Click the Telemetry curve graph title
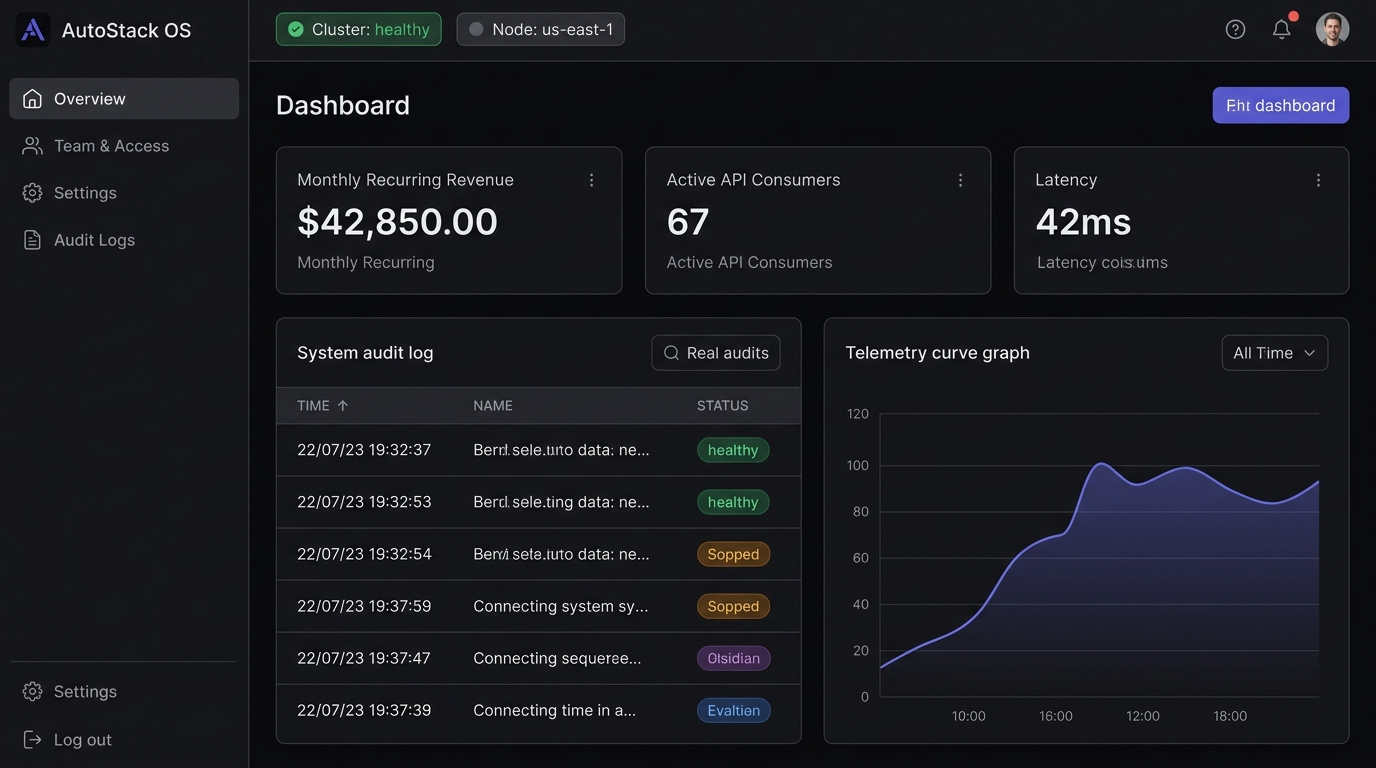The image size is (1376, 768). tap(937, 352)
